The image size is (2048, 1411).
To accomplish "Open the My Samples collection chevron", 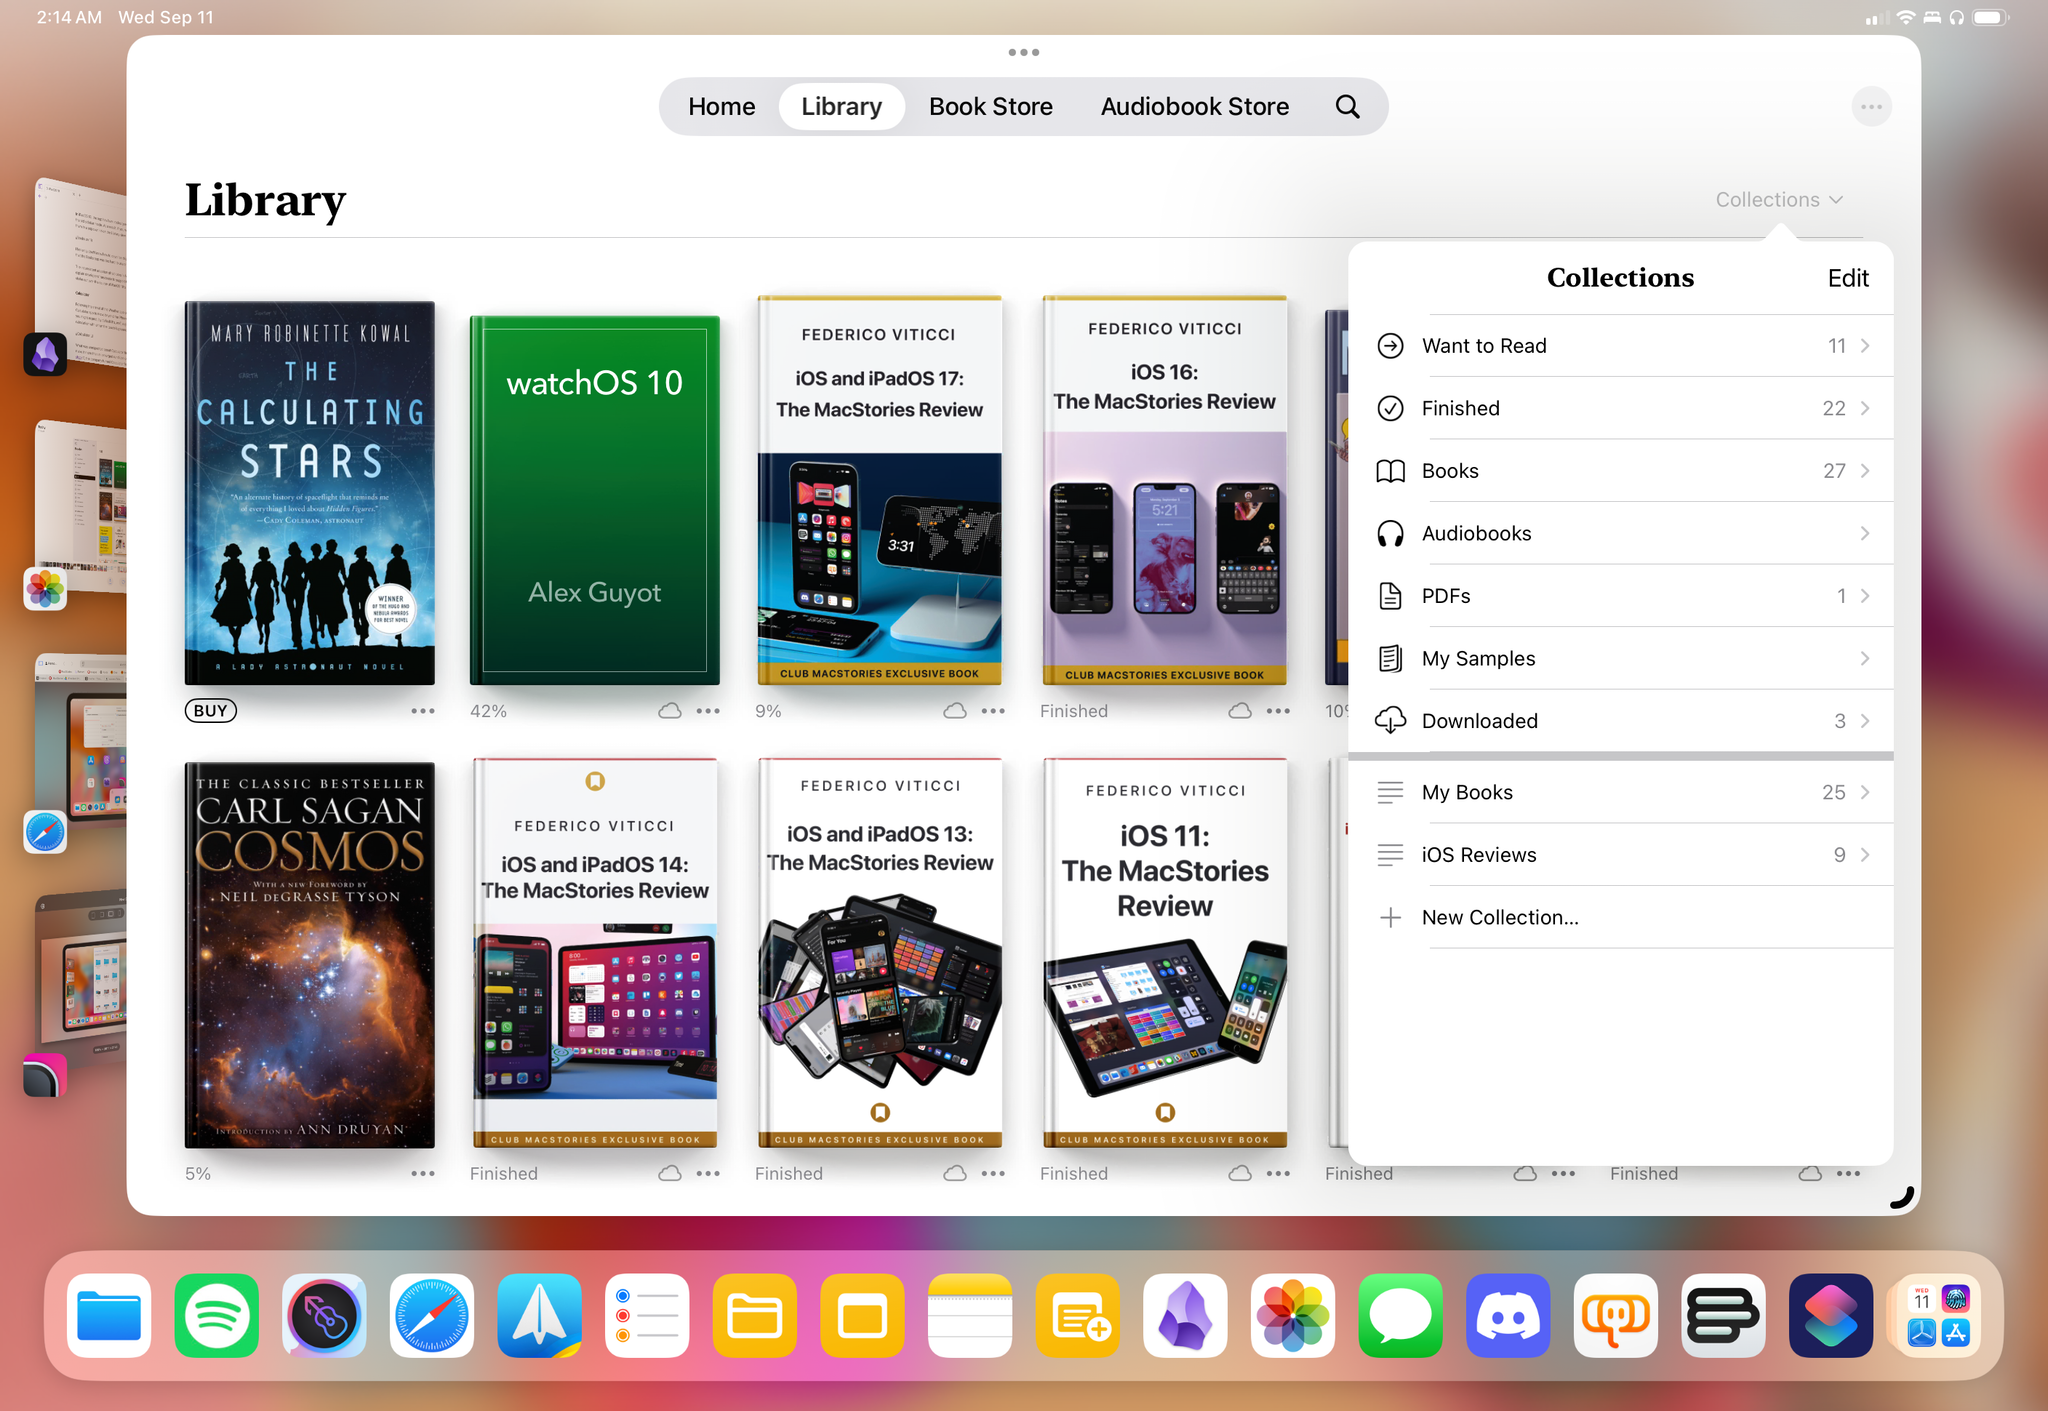I will (x=1865, y=658).
